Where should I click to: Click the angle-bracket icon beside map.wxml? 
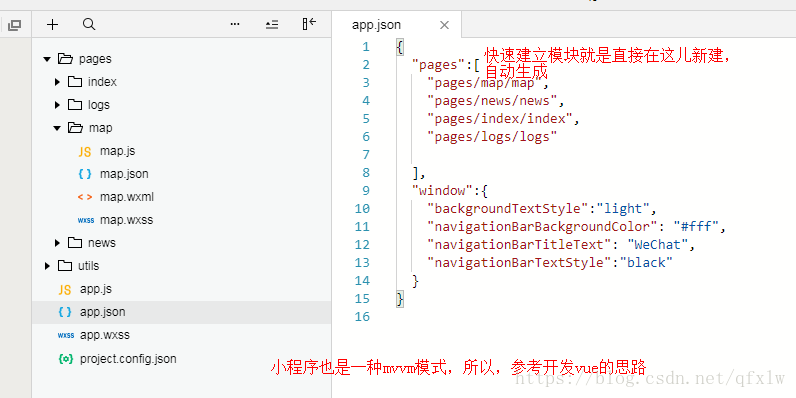click(x=85, y=197)
